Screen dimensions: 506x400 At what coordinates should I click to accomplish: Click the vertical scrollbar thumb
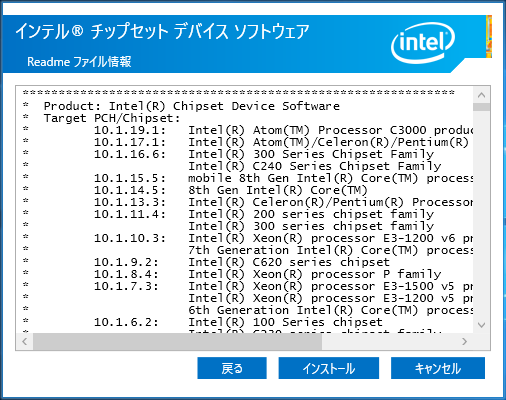[481, 107]
